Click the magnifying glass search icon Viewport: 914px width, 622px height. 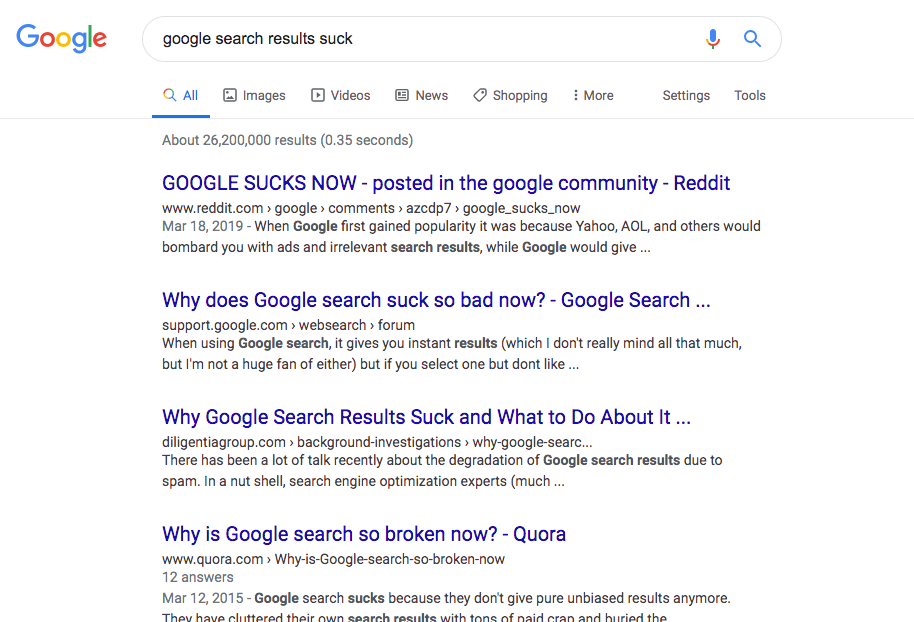coord(751,38)
